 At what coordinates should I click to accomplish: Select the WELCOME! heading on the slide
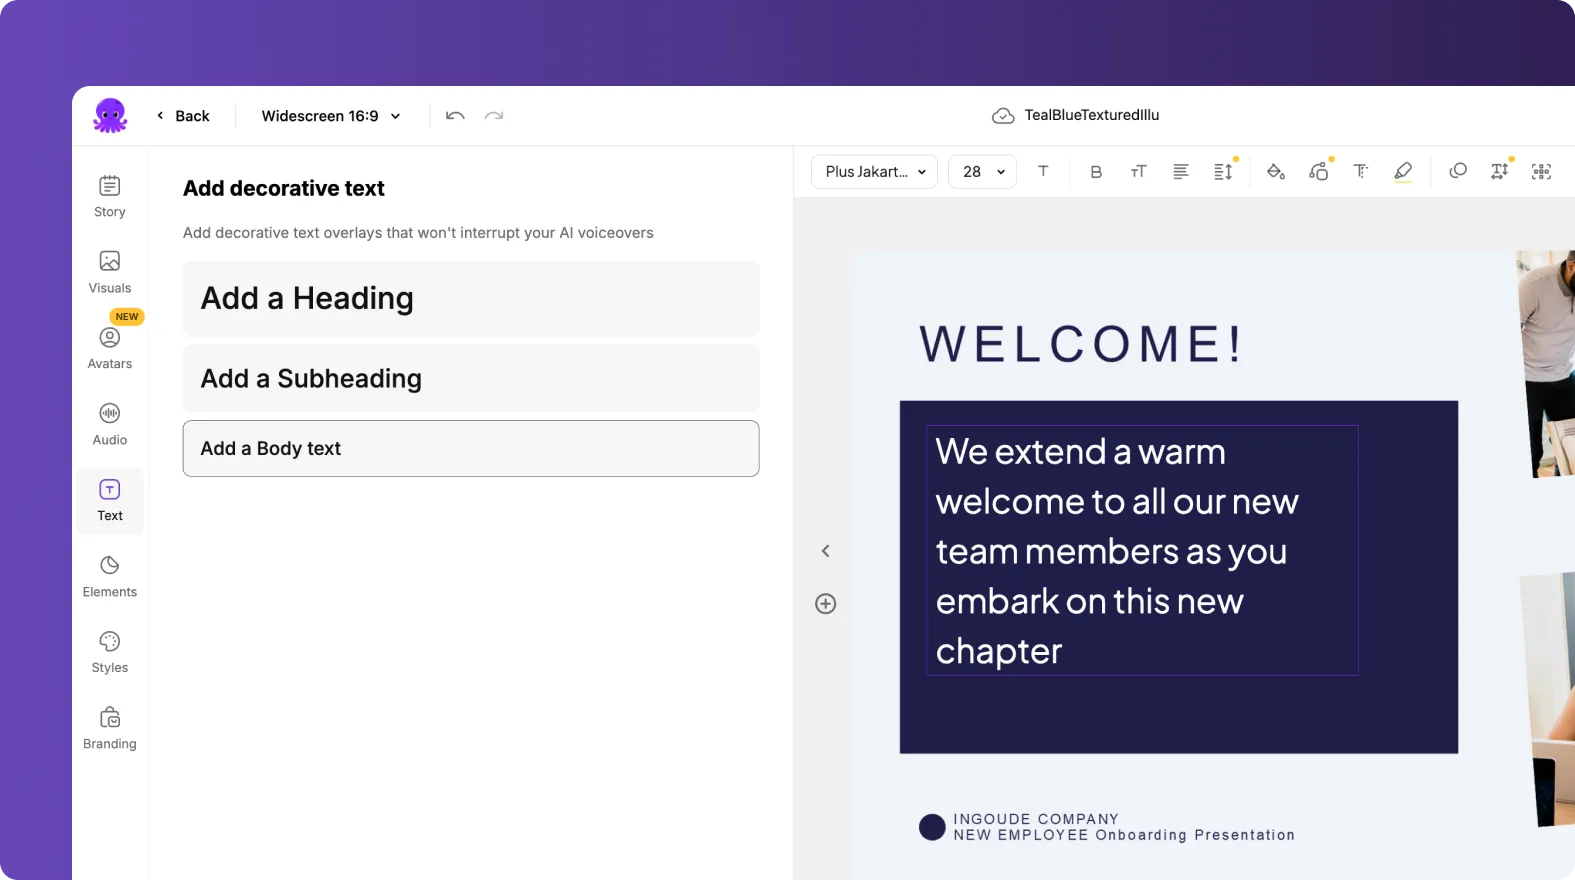tap(1080, 345)
